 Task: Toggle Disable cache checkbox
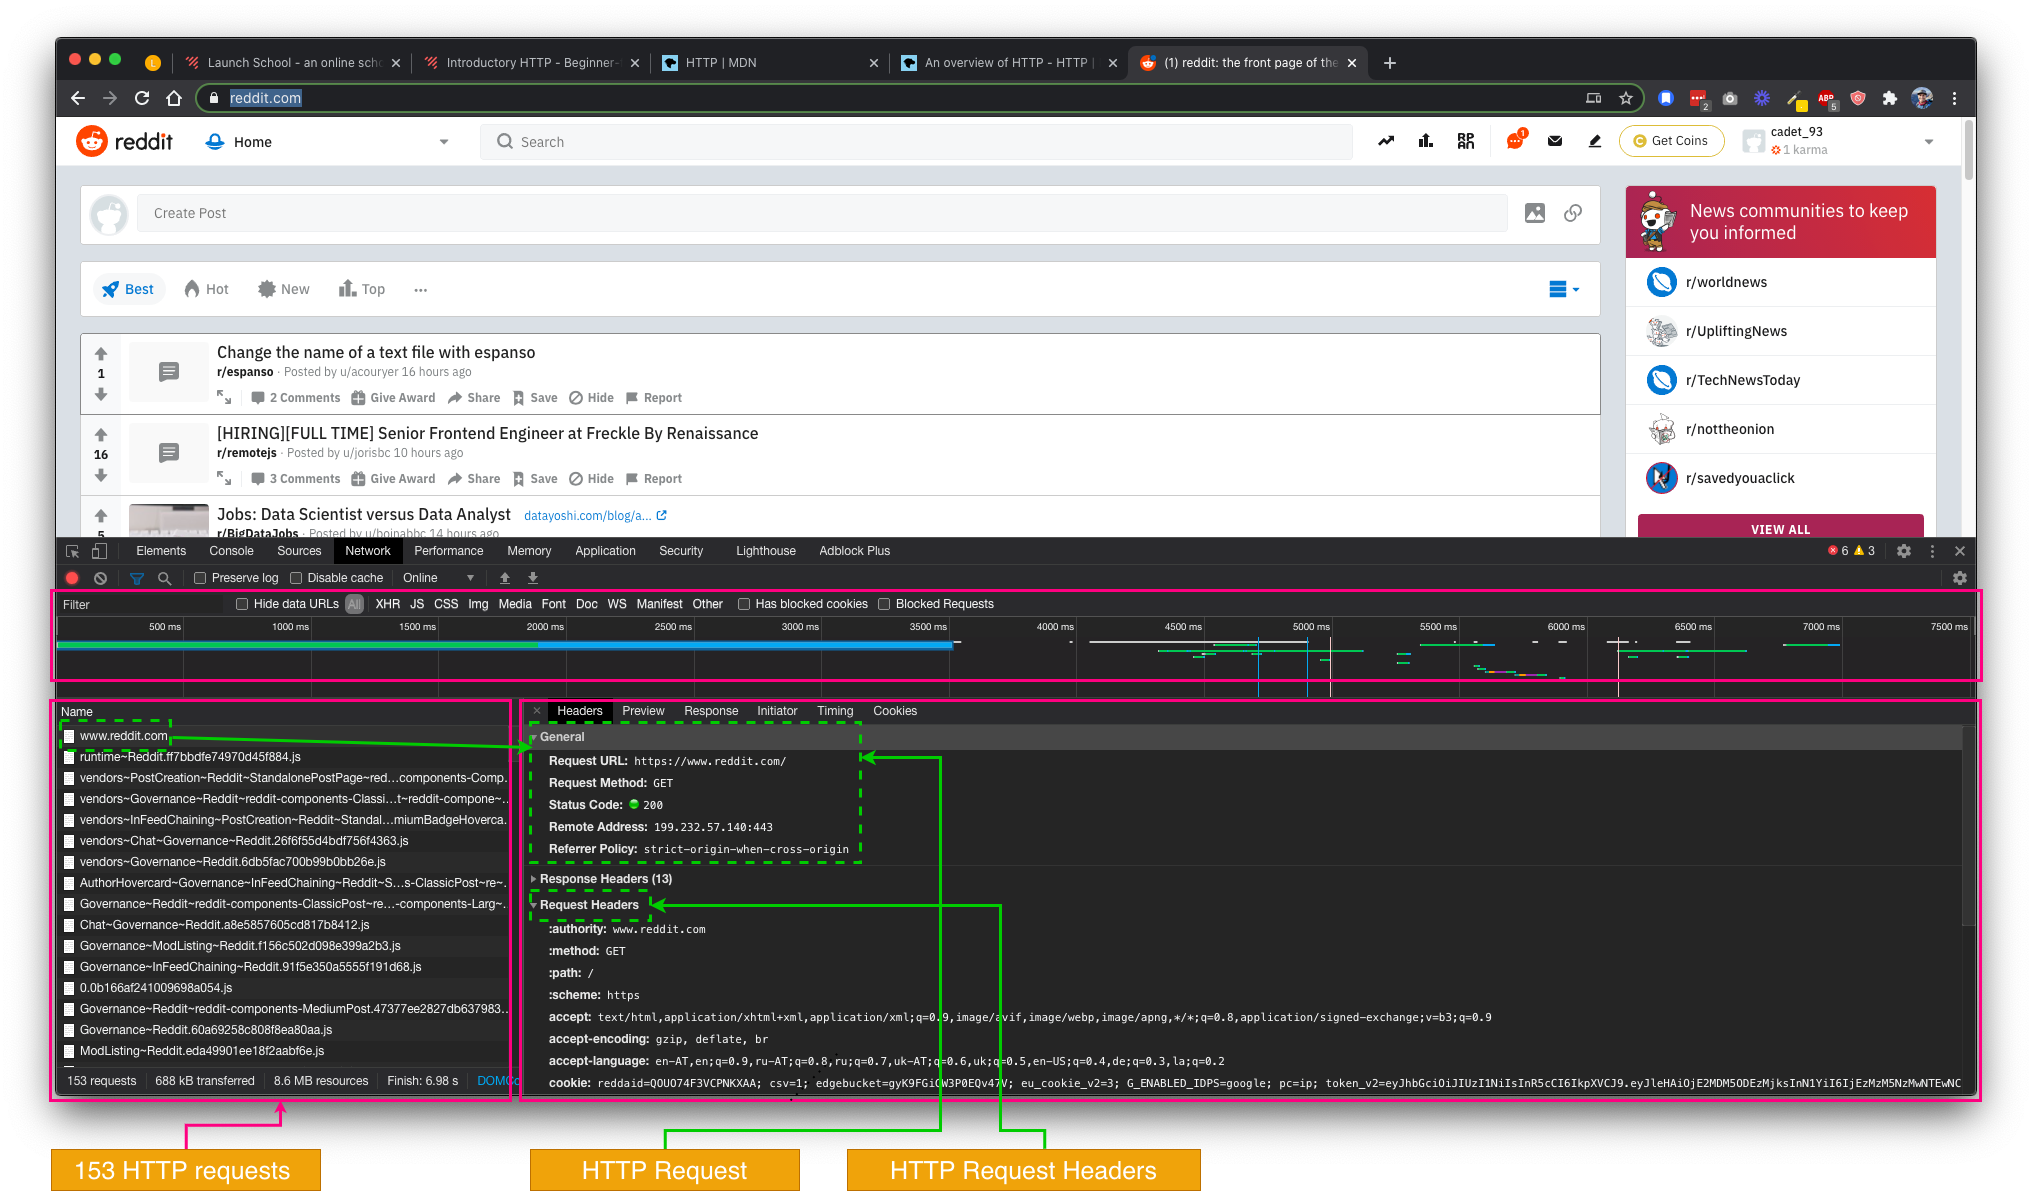pos(296,577)
